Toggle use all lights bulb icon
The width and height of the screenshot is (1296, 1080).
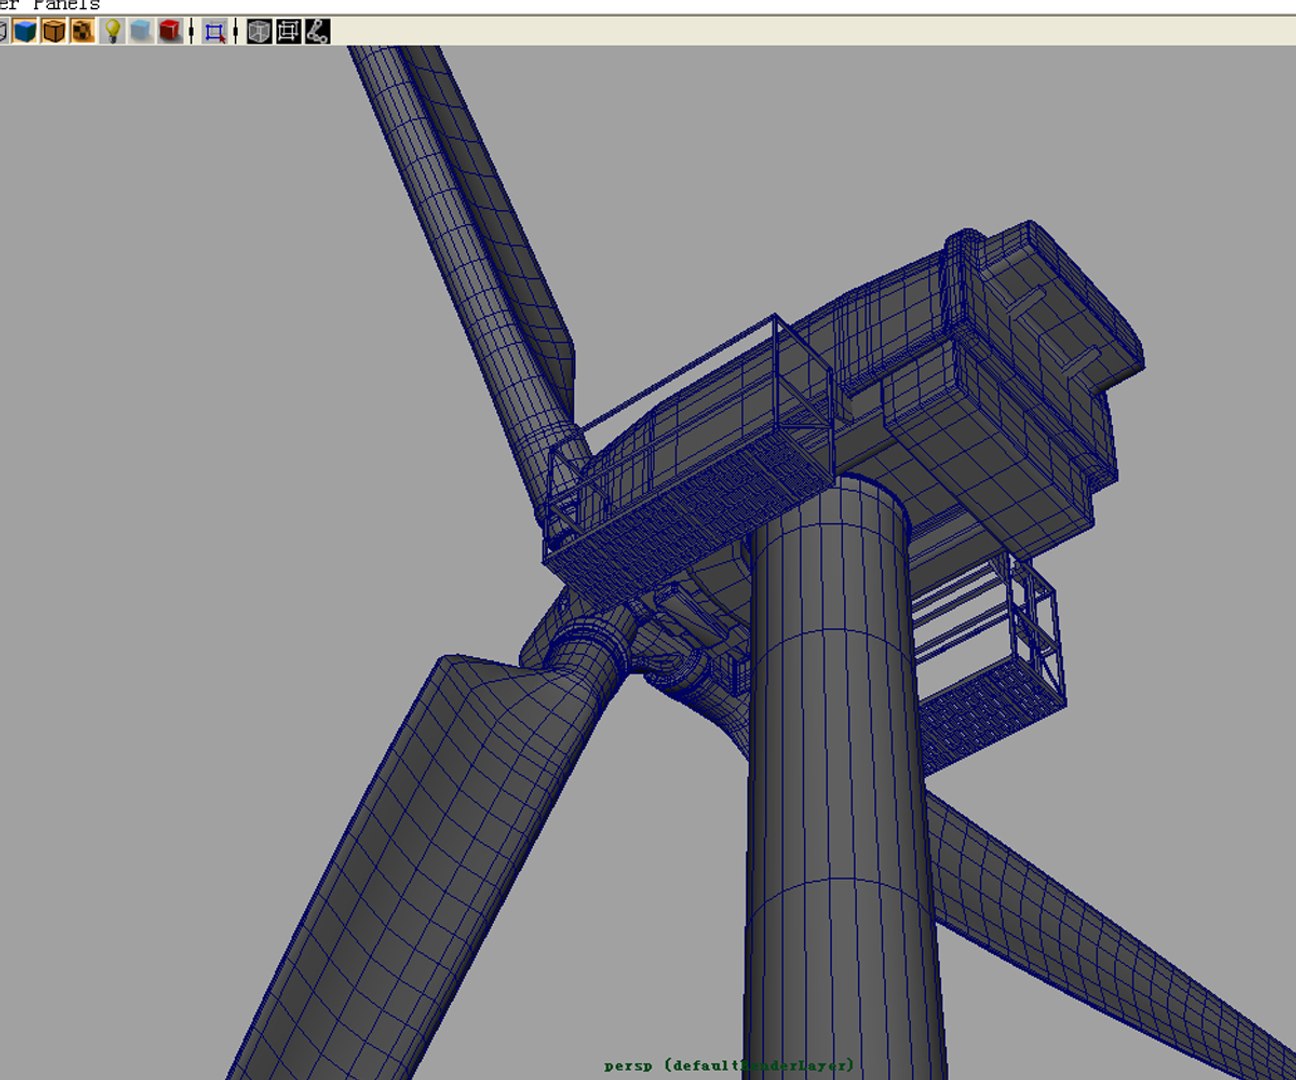click(113, 32)
